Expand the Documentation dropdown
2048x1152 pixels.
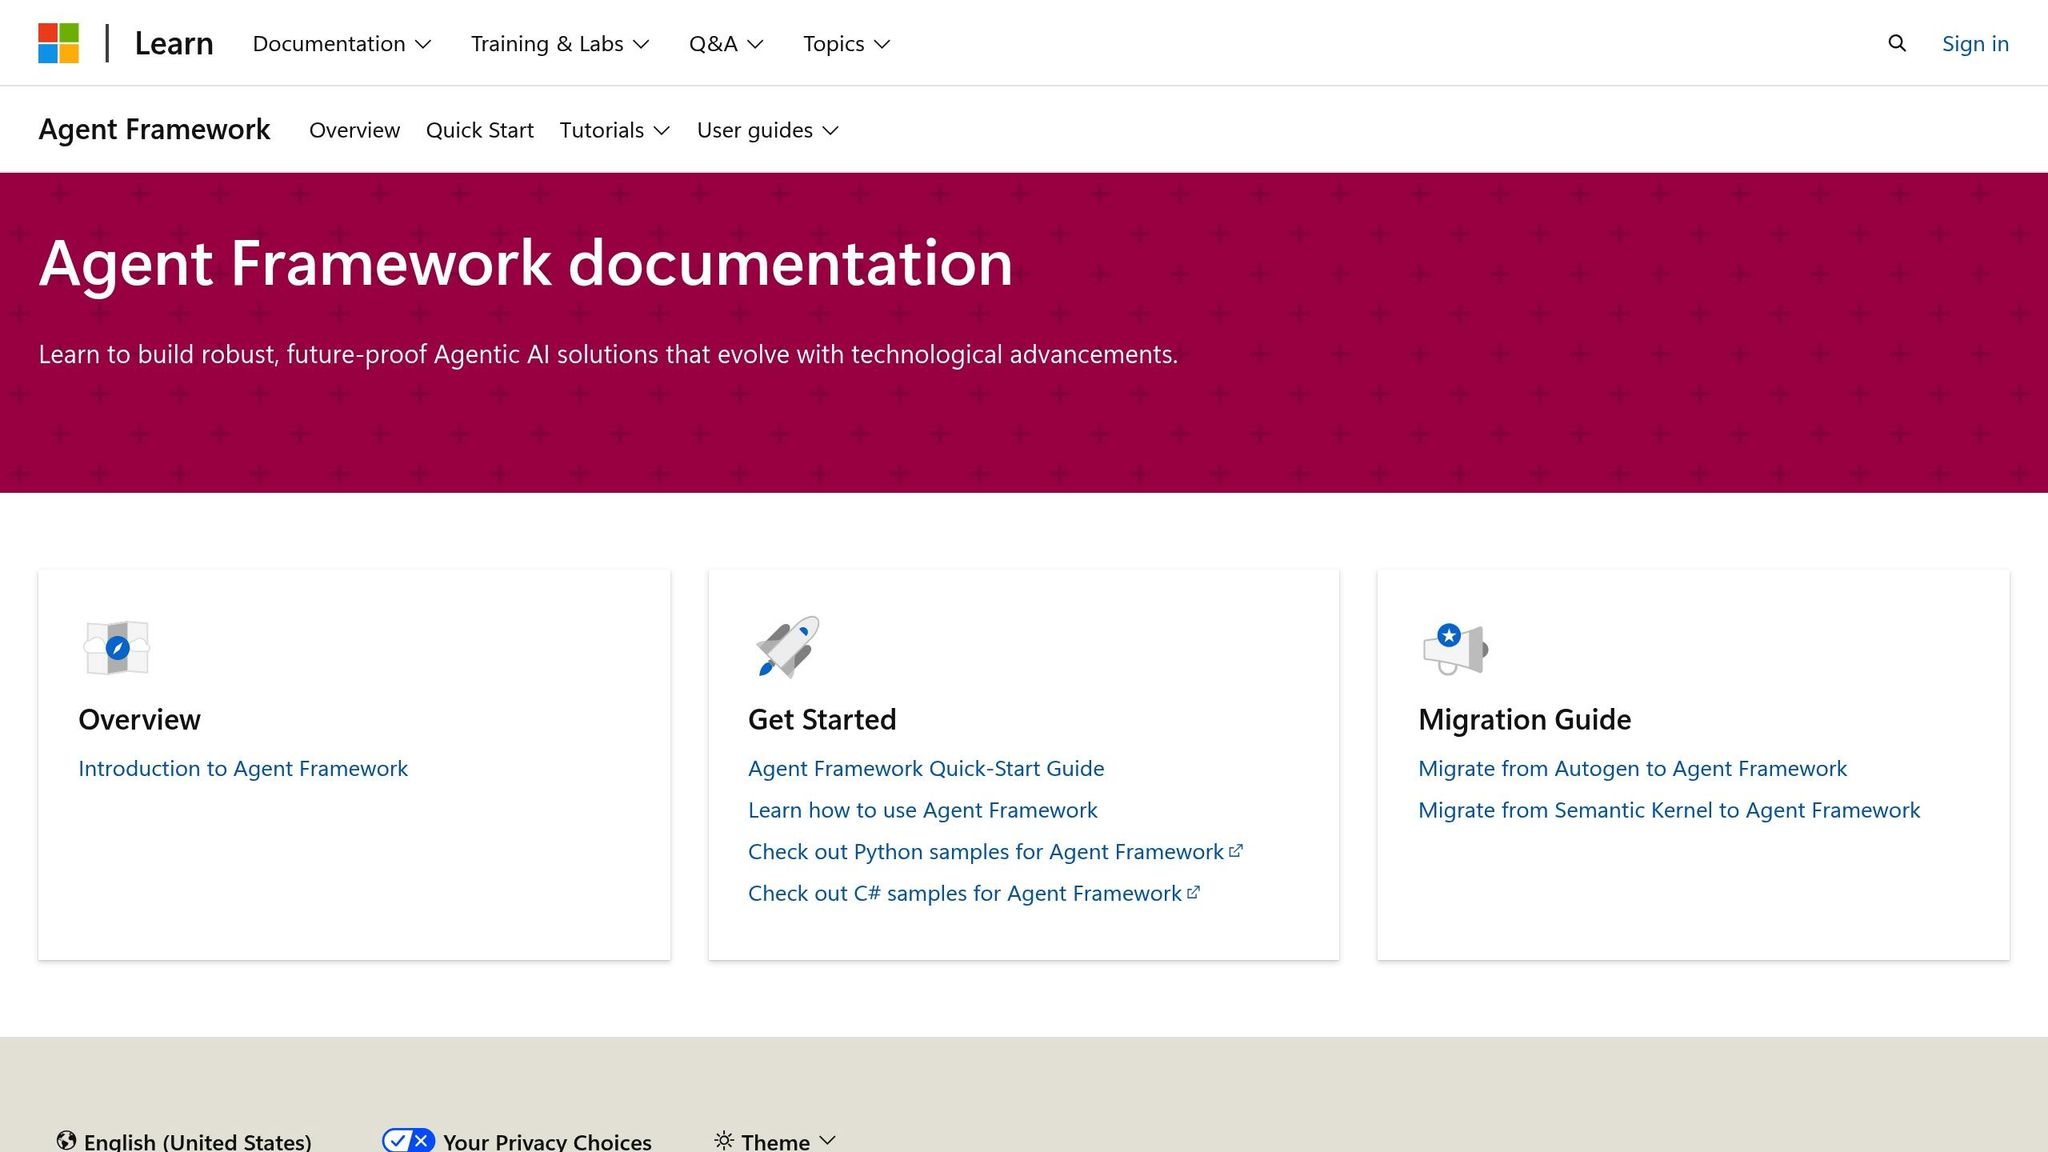coord(341,43)
